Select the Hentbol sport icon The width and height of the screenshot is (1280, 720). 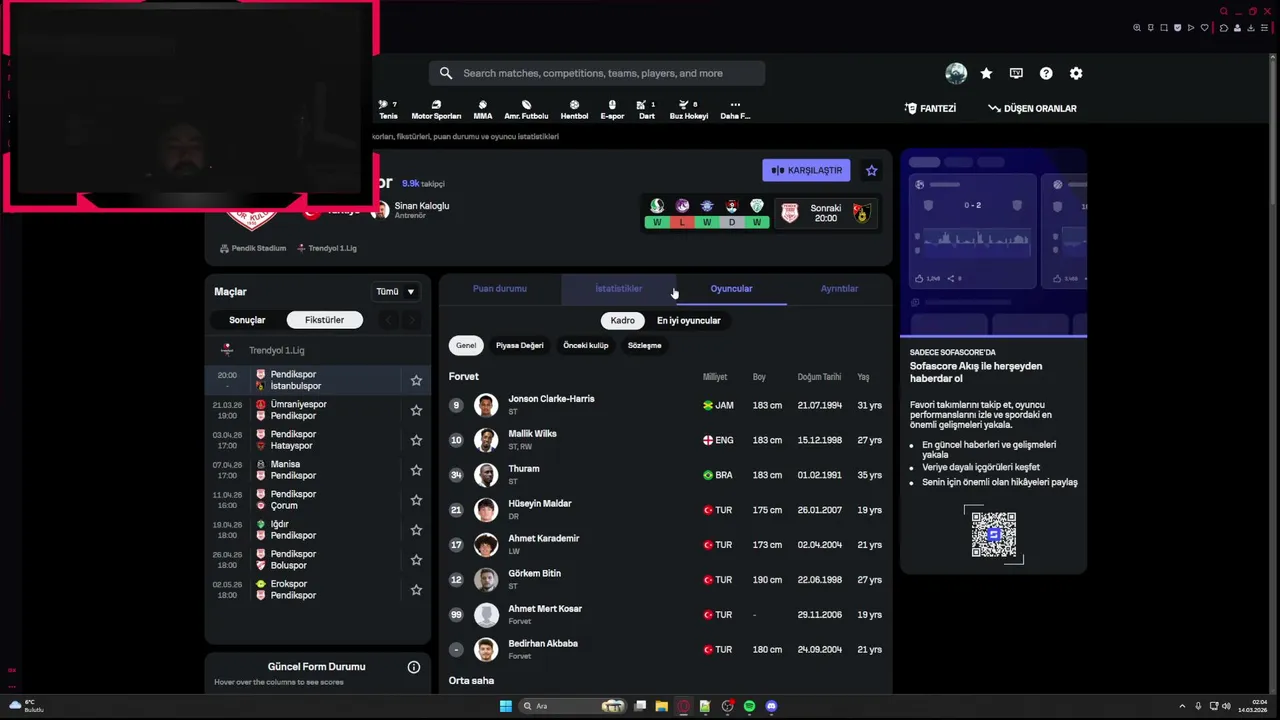pyautogui.click(x=574, y=109)
